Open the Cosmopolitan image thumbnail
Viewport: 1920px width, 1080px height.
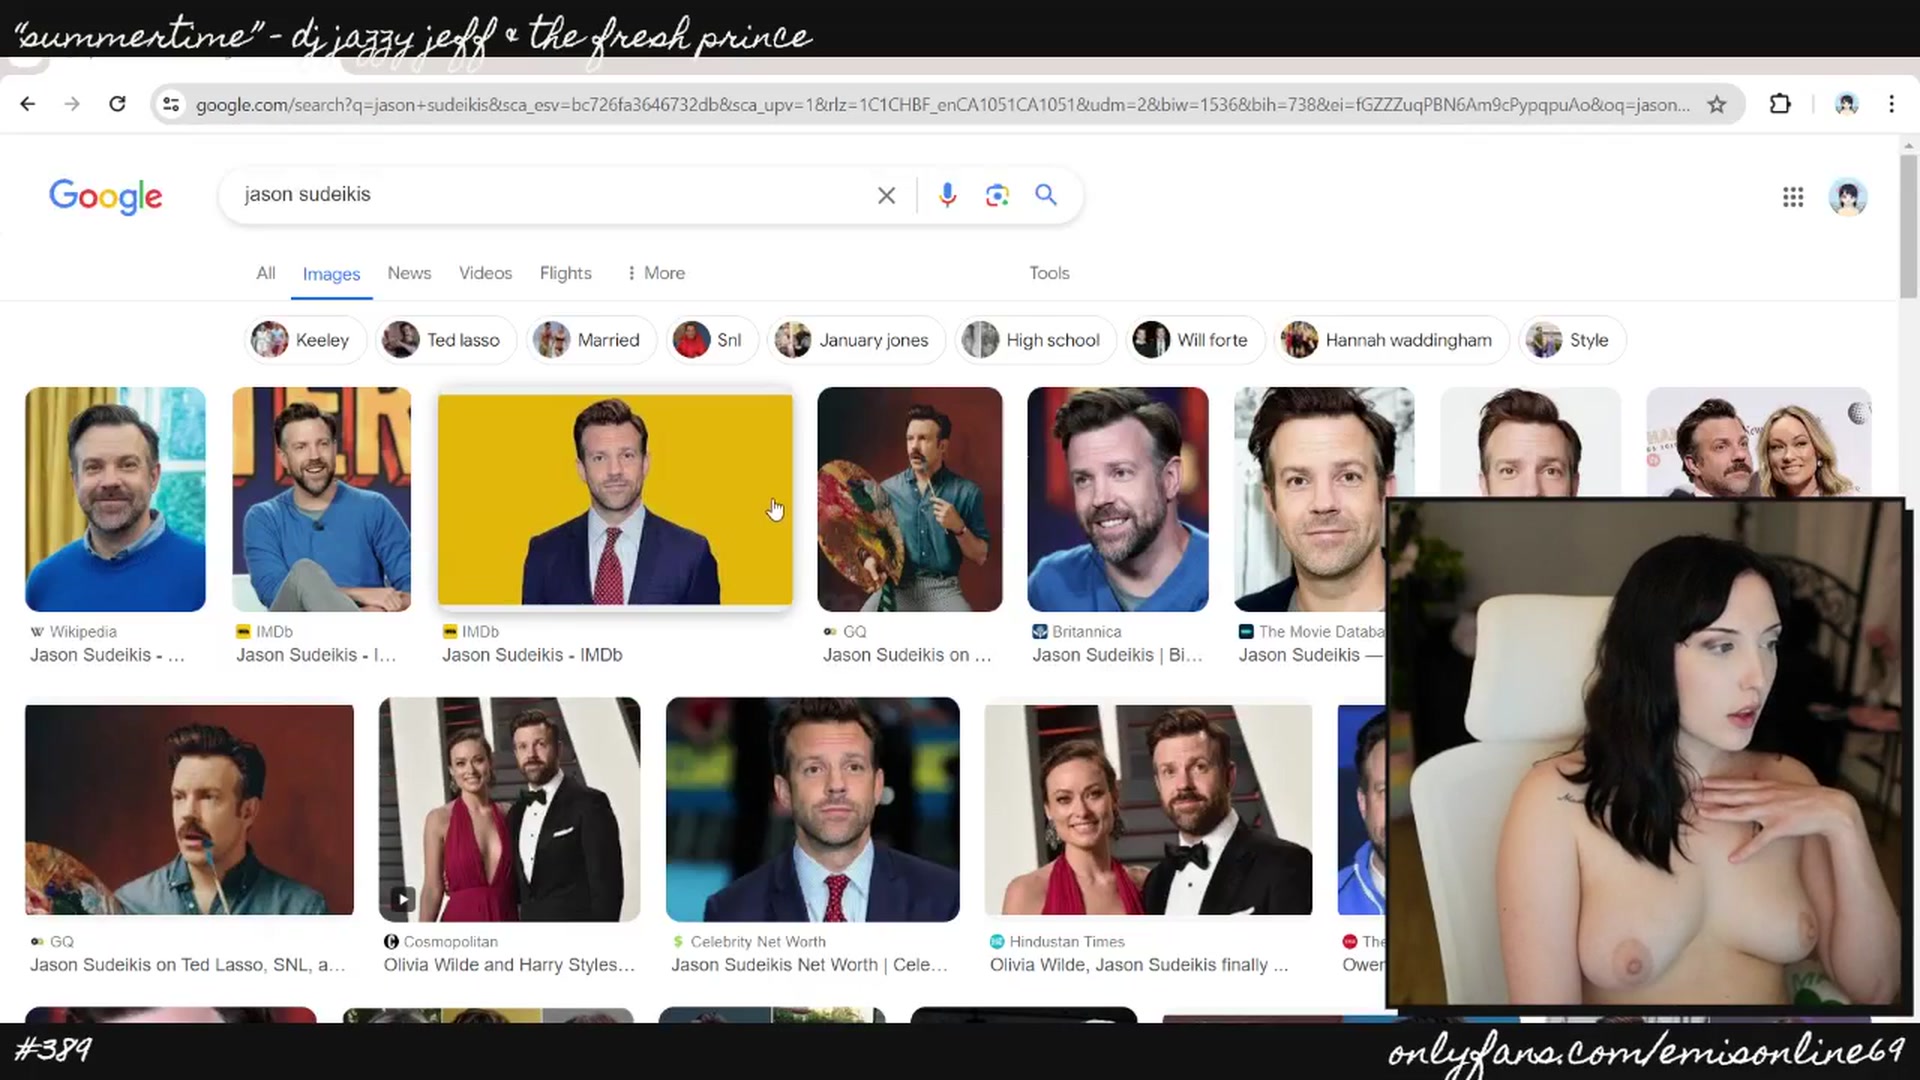click(509, 809)
